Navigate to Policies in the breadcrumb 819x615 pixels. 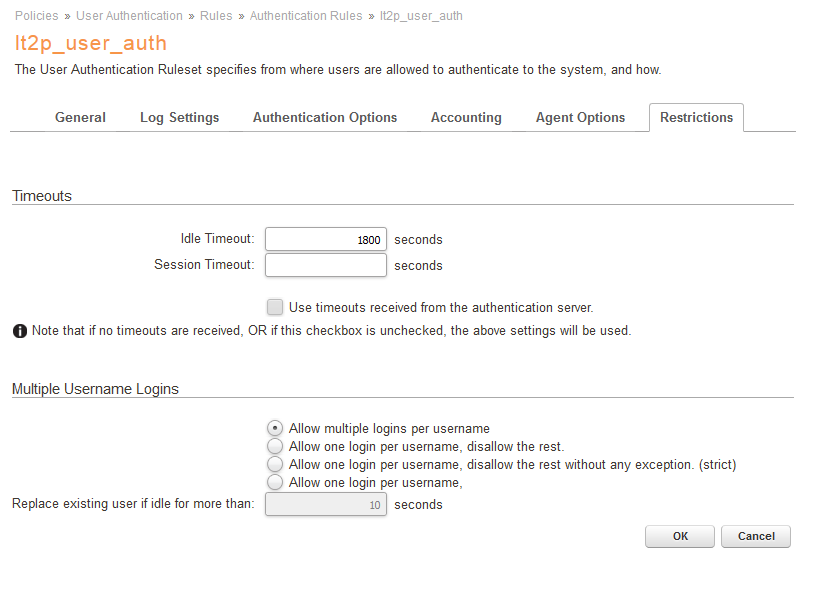36,16
